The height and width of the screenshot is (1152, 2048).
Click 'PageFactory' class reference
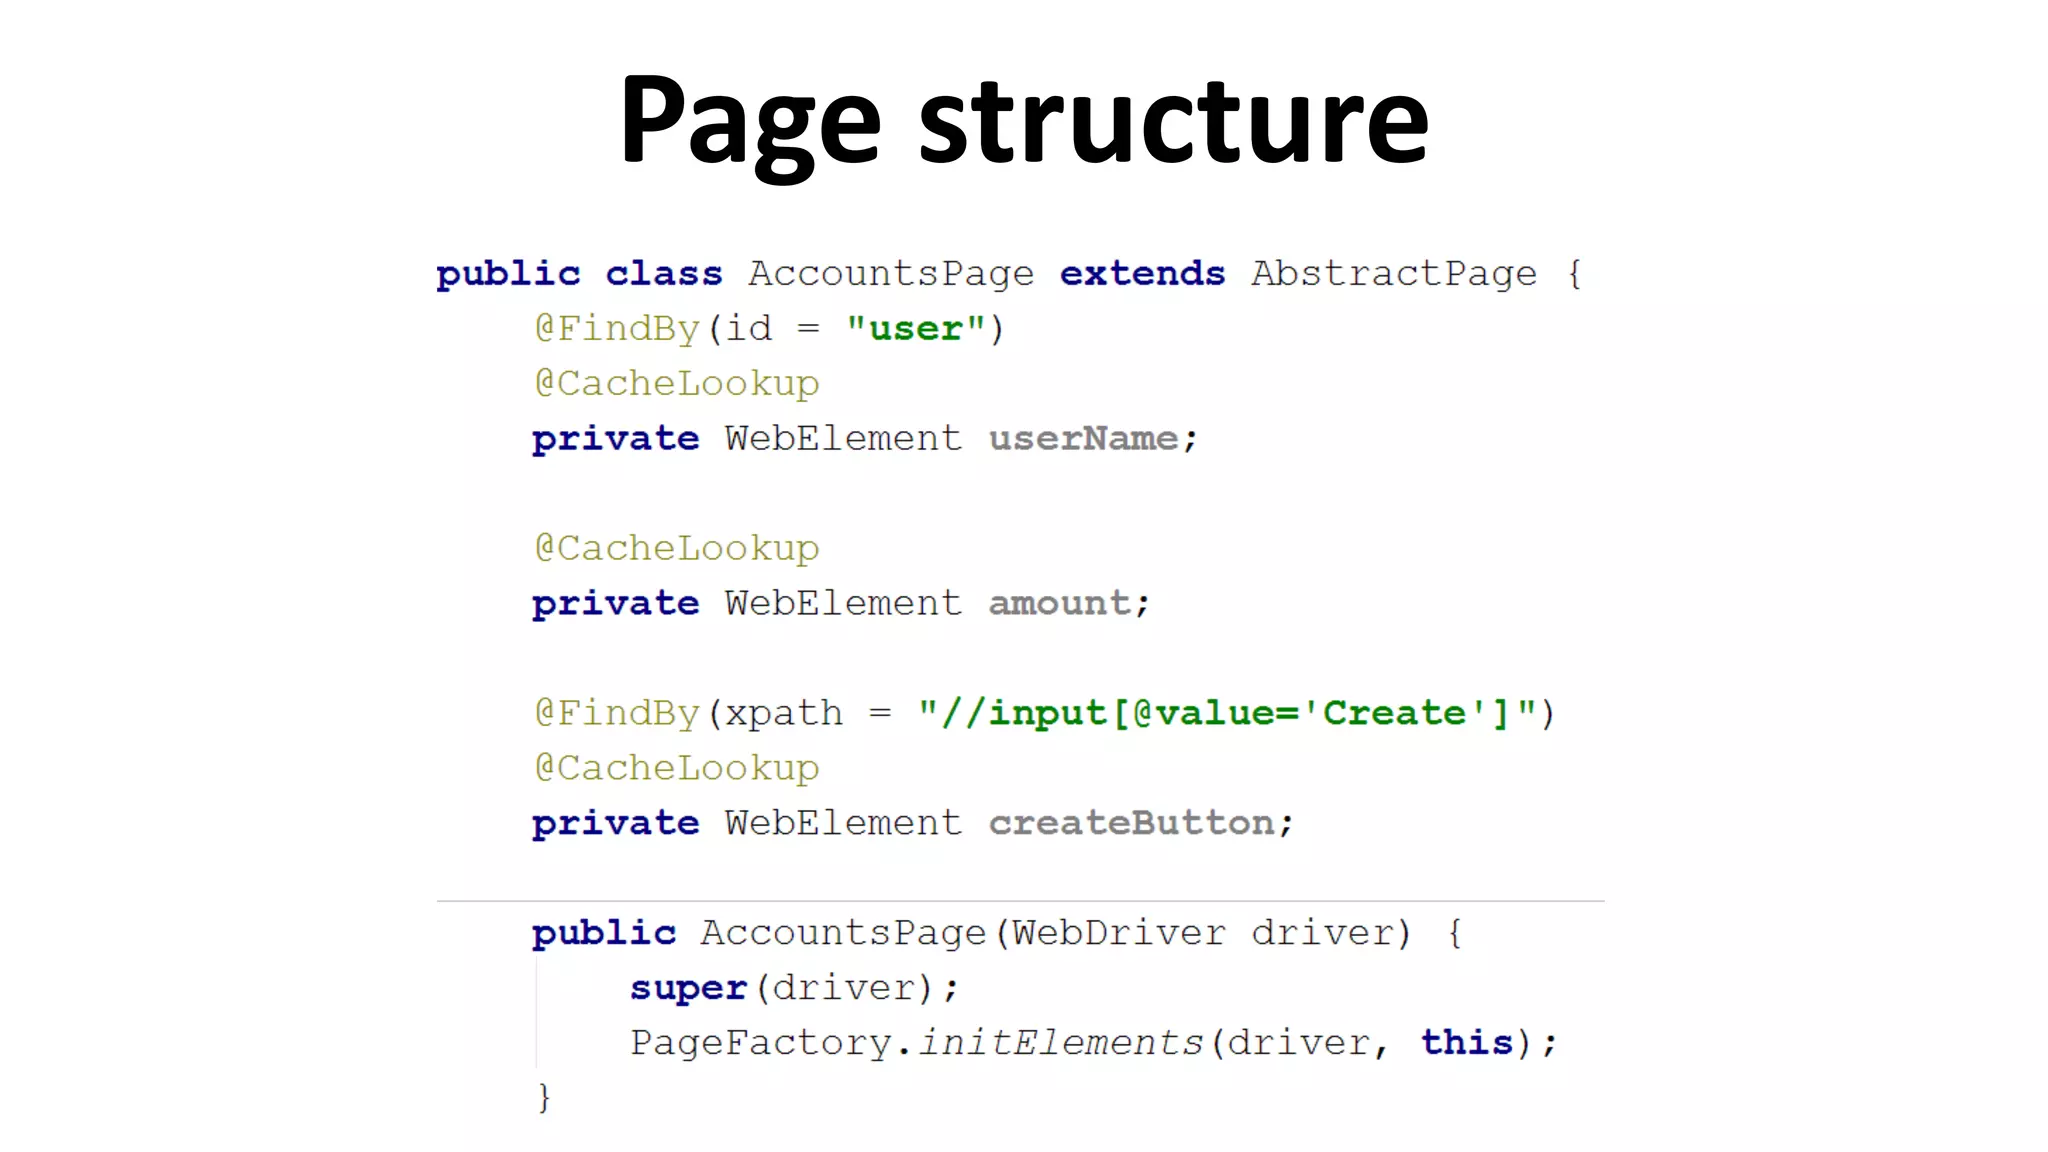(760, 1043)
